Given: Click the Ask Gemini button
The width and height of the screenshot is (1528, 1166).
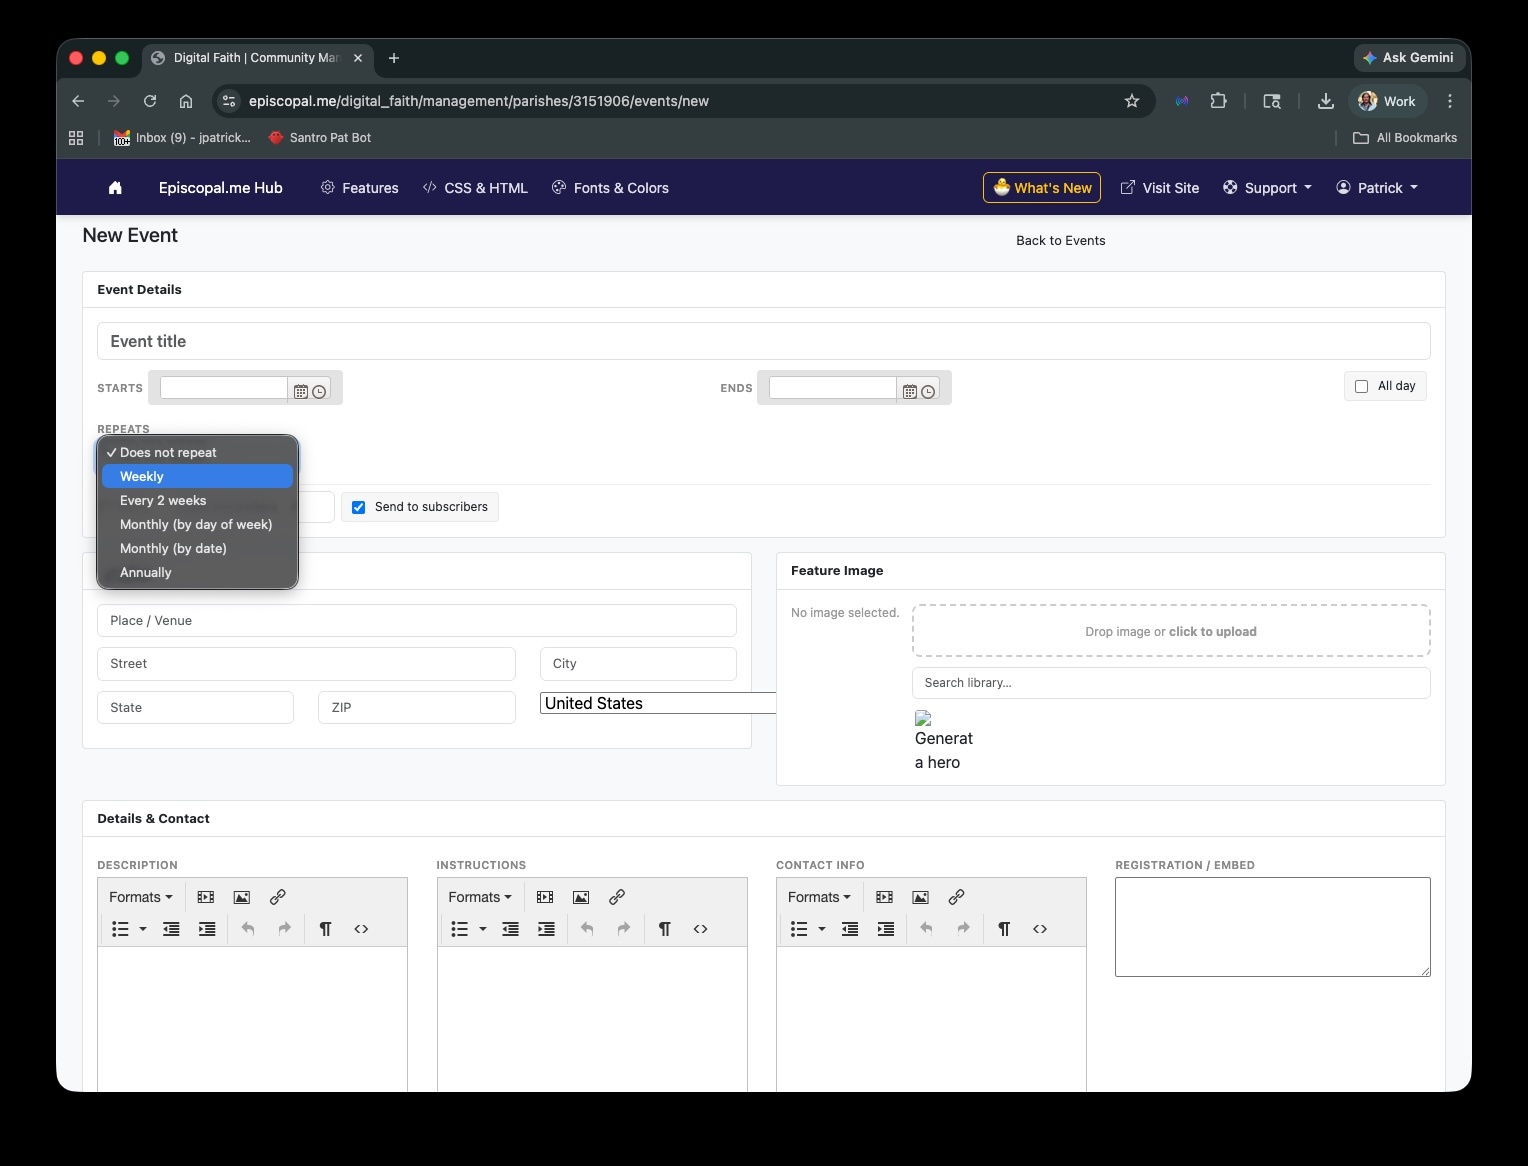Looking at the screenshot, I should point(1410,58).
